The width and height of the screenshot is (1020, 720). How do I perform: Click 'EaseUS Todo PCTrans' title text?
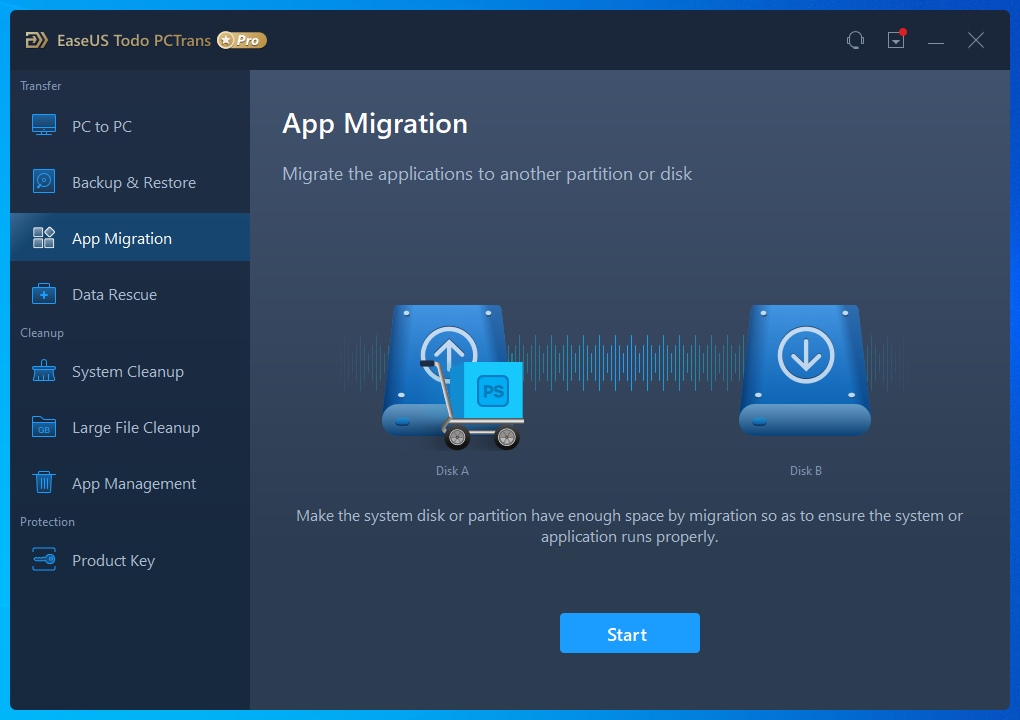pos(133,40)
